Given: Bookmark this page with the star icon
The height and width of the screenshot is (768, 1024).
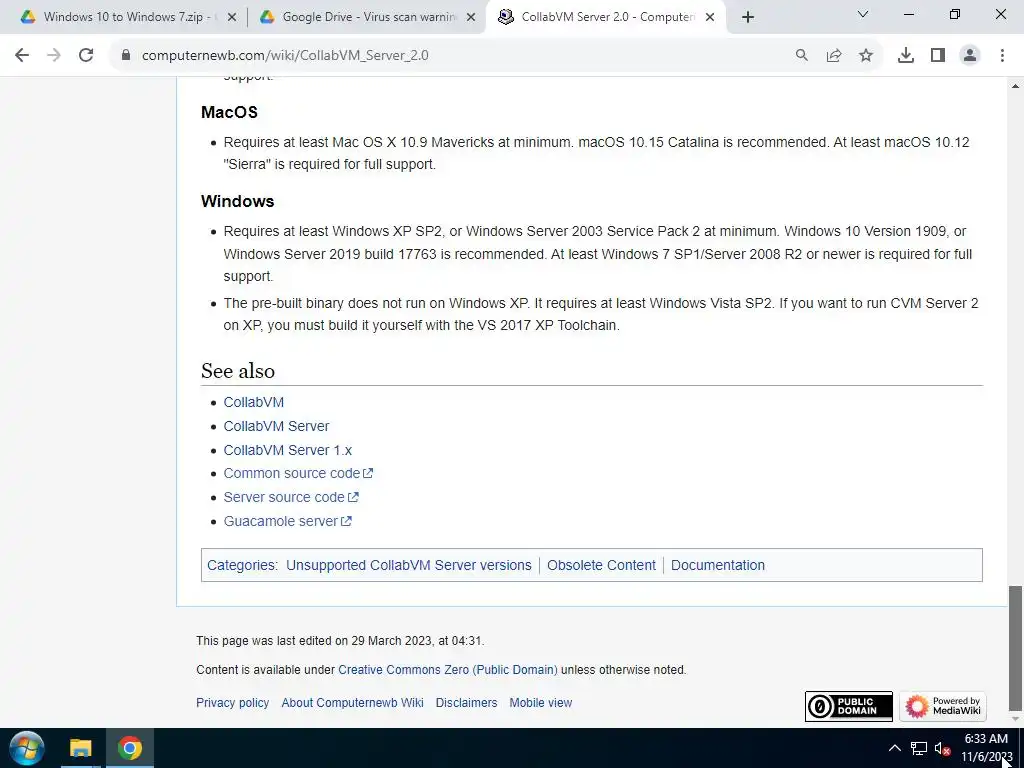Looking at the screenshot, I should pos(866,56).
